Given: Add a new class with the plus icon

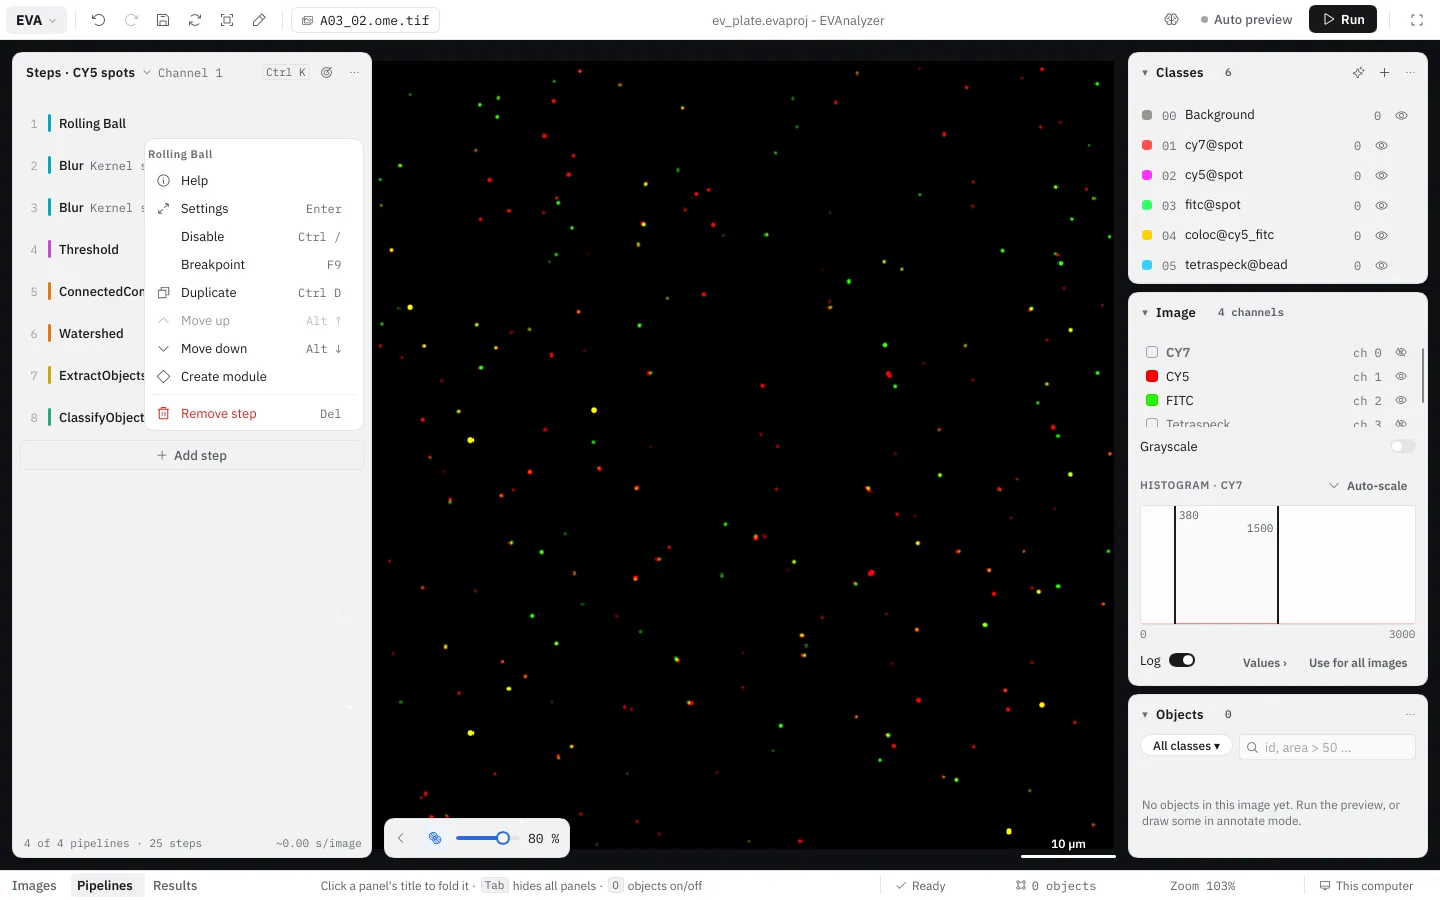Looking at the screenshot, I should [x=1384, y=73].
